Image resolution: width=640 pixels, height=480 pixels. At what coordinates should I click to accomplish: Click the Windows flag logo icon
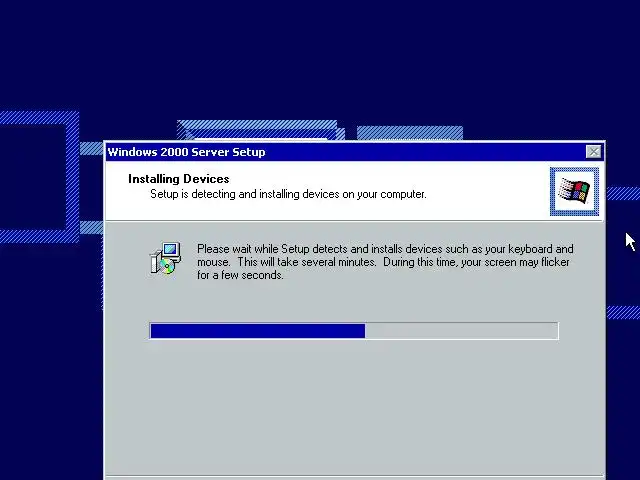574,191
